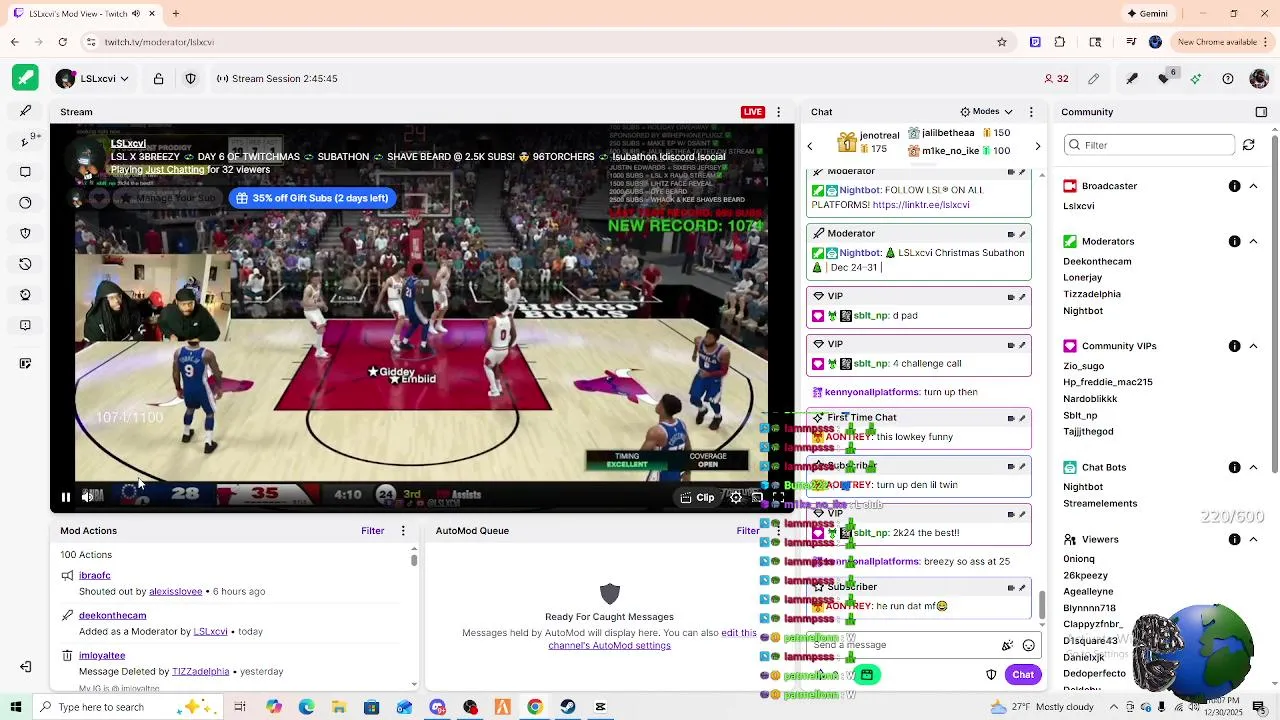Viewport: 1280px width, 720px height.
Task: Open deekonthecam link in Mod Actions
Action: tap(112, 615)
